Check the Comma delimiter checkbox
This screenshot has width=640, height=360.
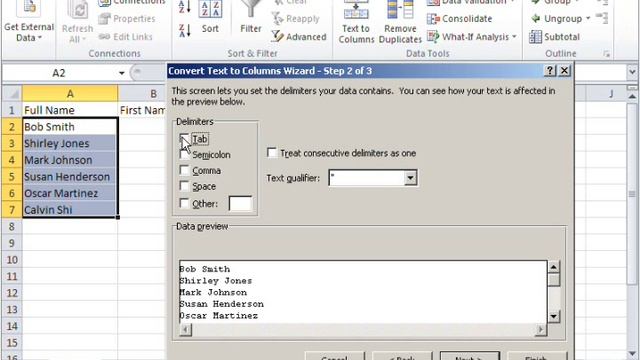pyautogui.click(x=184, y=170)
